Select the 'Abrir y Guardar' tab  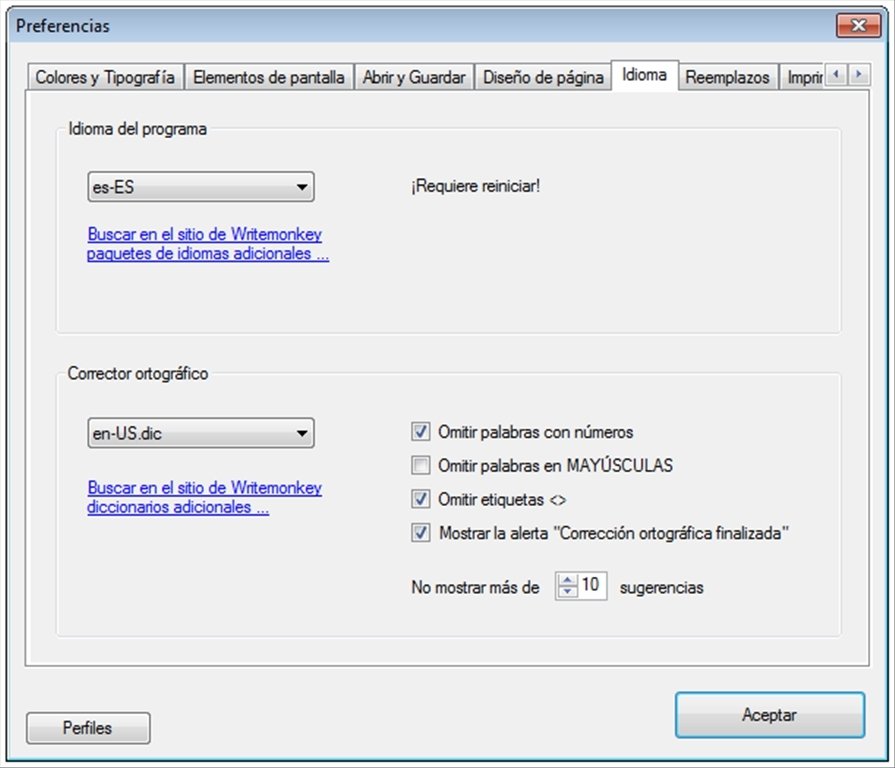414,77
